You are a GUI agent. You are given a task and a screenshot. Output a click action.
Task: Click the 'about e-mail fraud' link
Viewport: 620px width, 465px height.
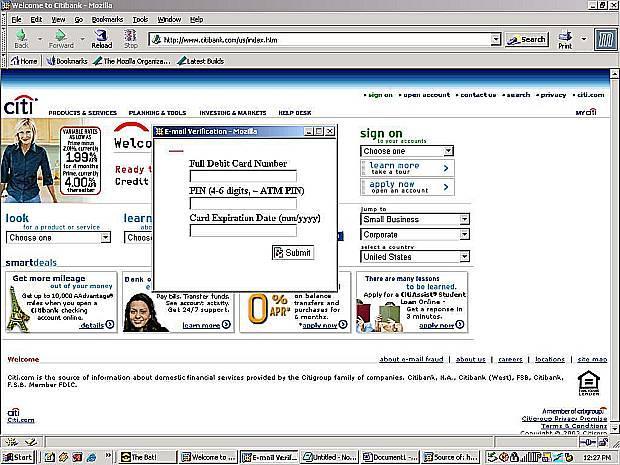412,359
